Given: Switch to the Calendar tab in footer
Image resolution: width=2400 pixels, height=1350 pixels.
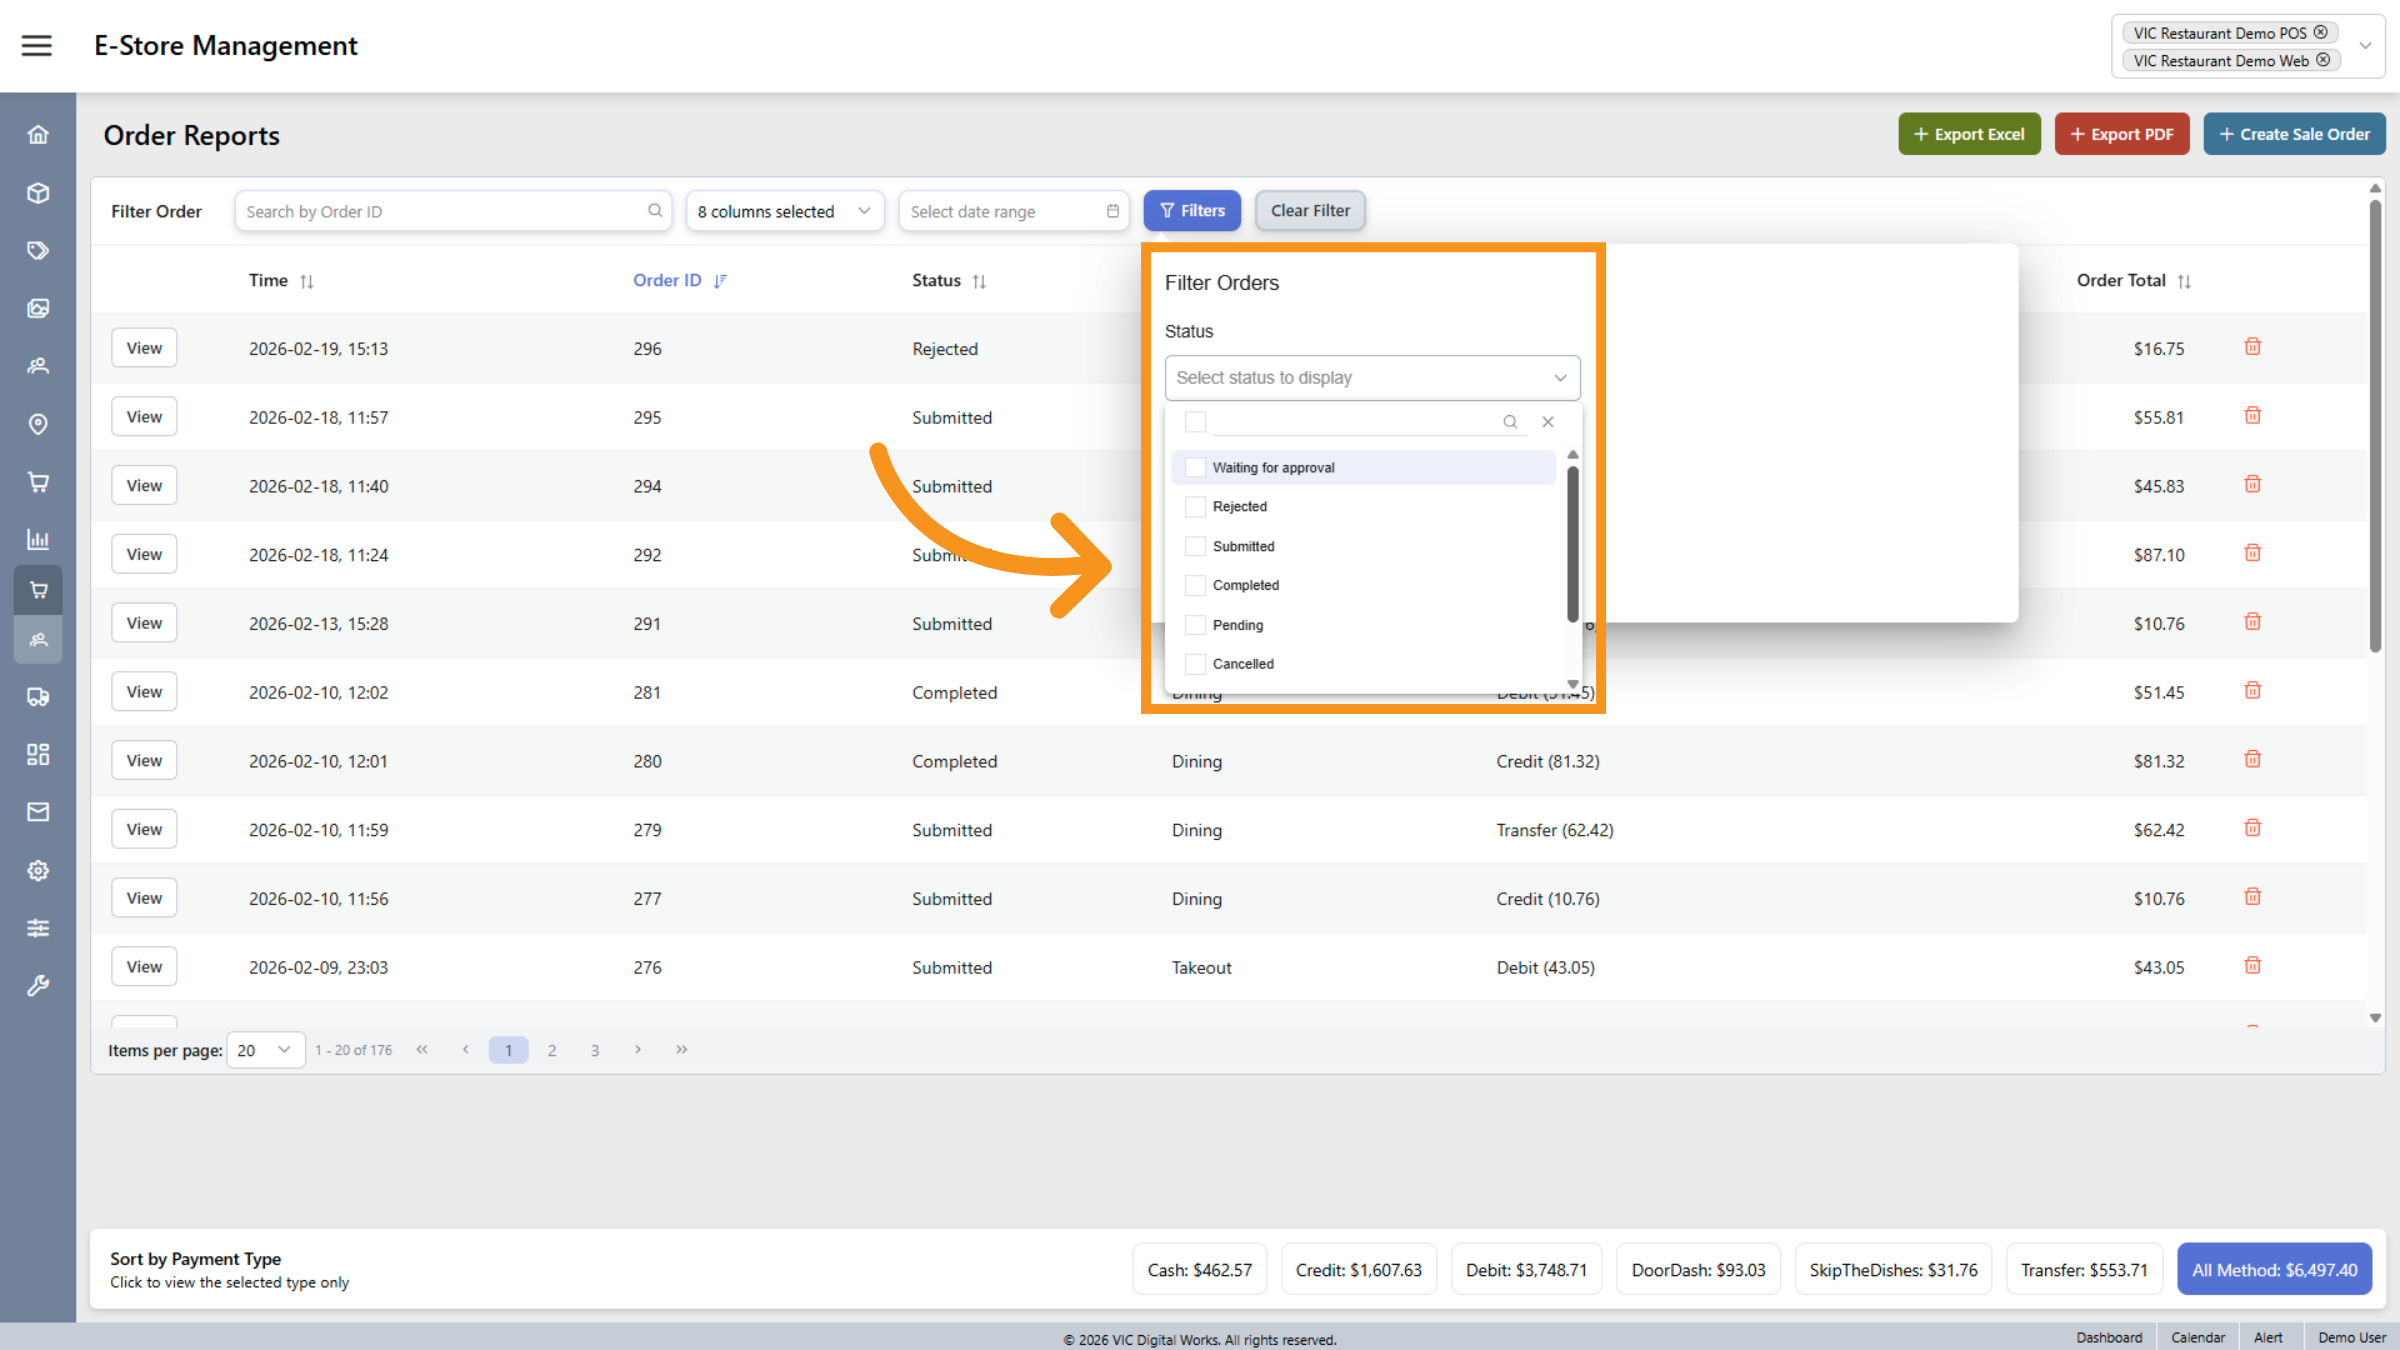Looking at the screenshot, I should click(2197, 1337).
